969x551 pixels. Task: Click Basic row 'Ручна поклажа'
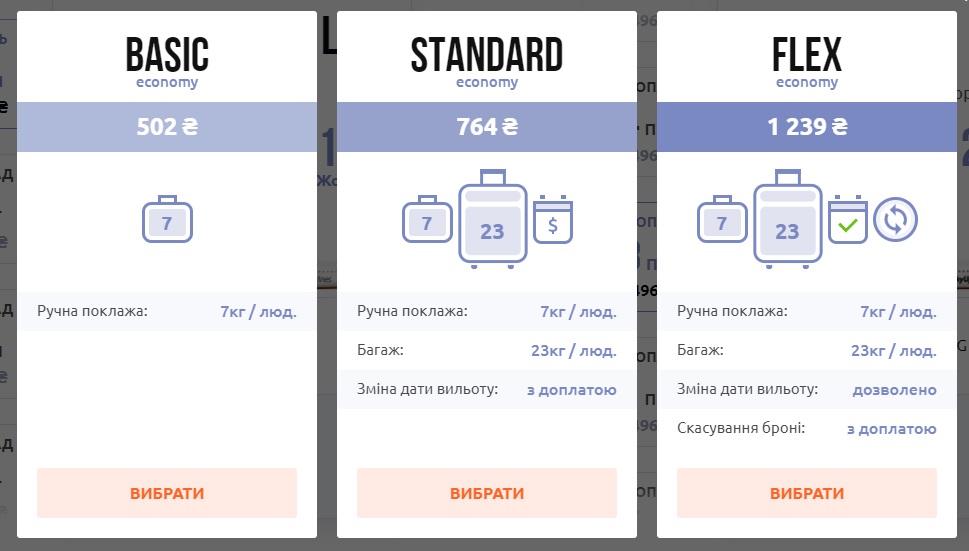pos(167,311)
